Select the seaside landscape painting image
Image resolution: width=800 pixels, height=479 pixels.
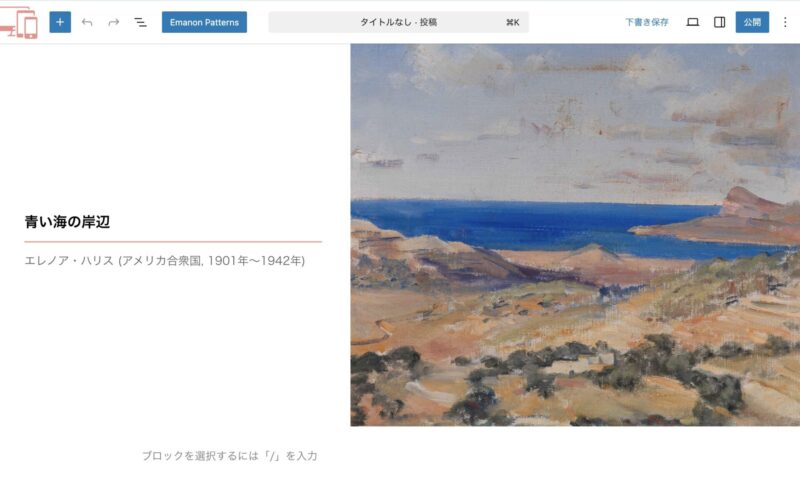[575, 235]
